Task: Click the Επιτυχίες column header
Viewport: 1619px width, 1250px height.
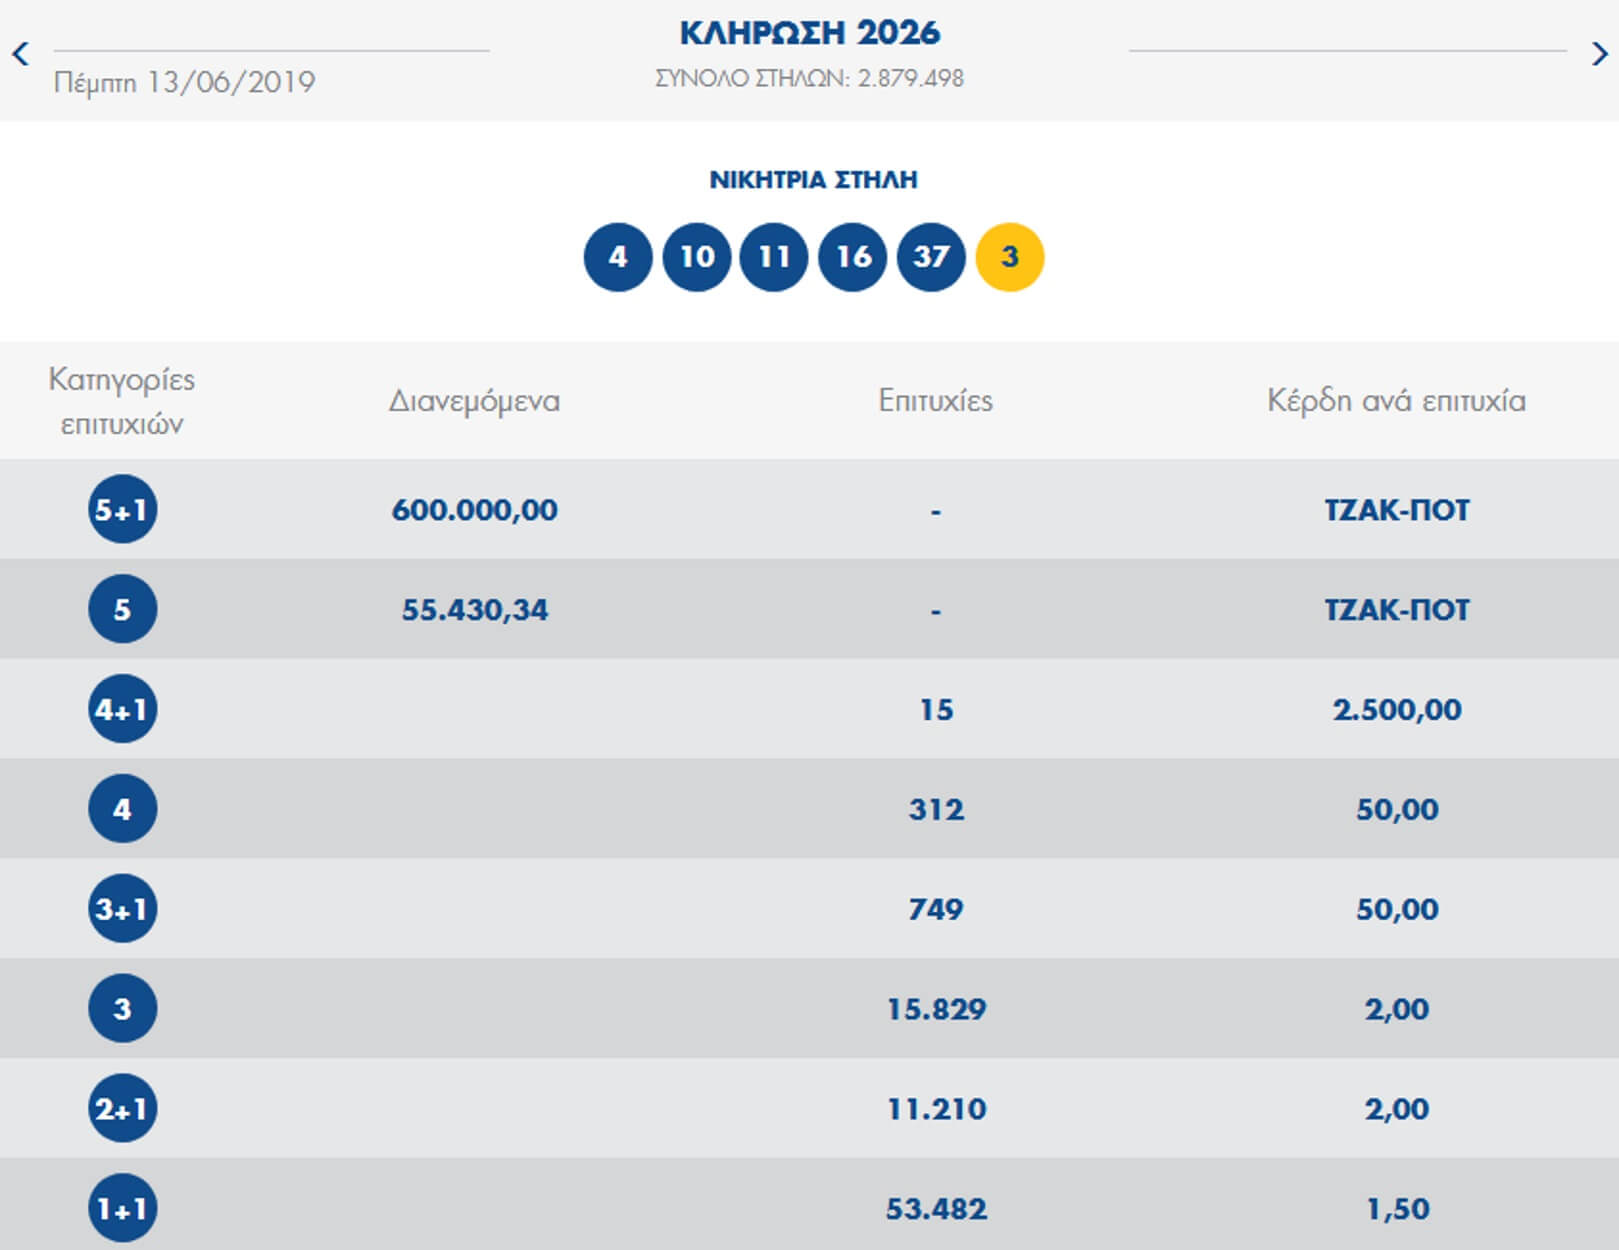Action: [935, 401]
